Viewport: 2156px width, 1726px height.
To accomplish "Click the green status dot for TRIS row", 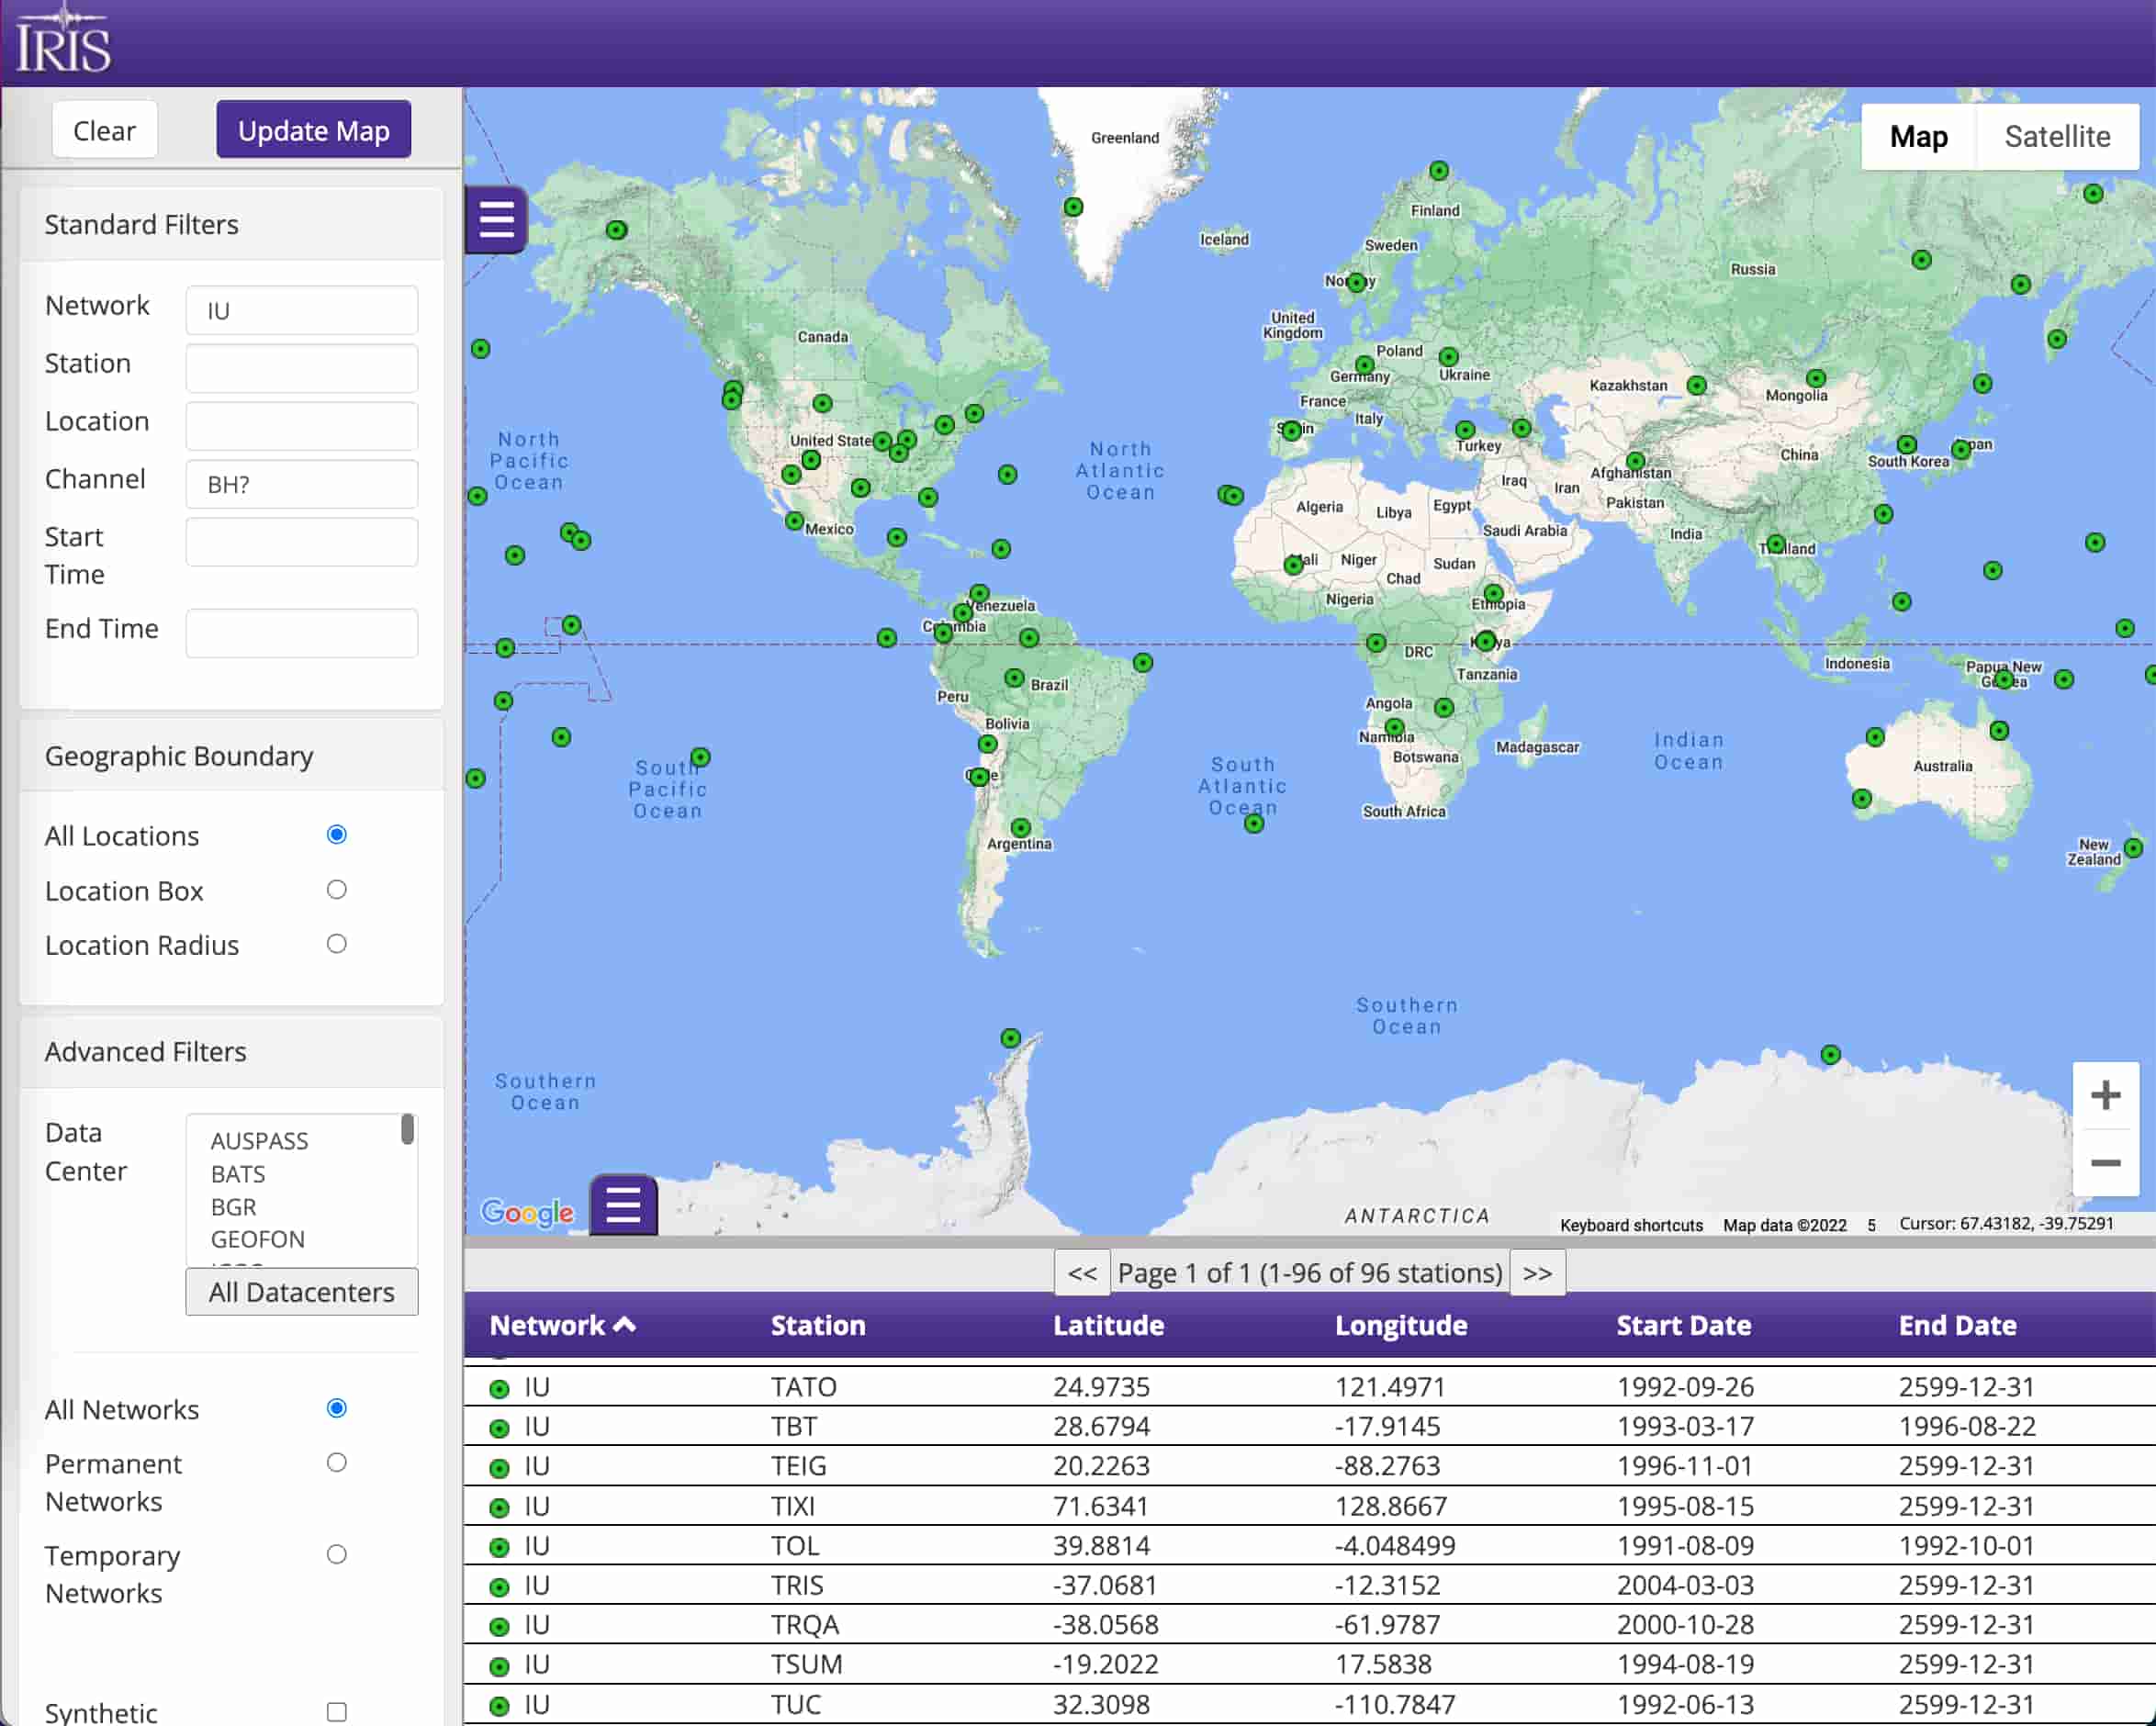I will pos(499,1587).
